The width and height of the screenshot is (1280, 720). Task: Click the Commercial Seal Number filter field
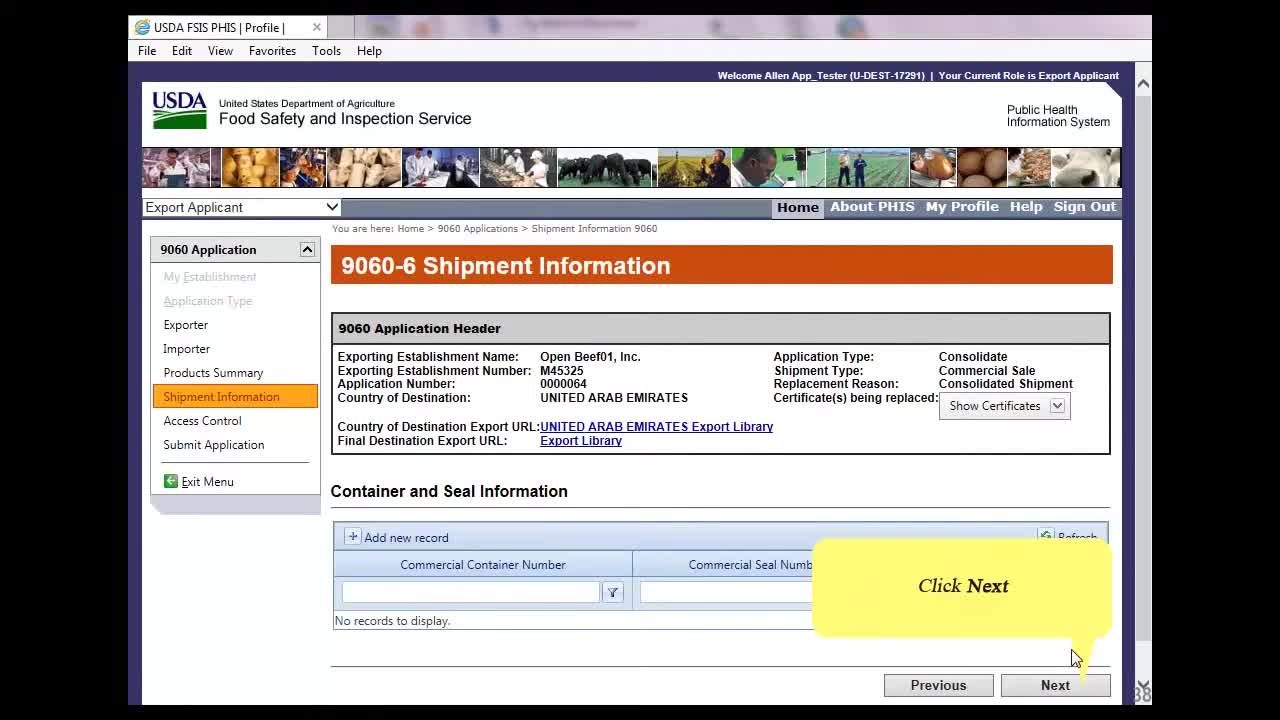[x=727, y=592]
